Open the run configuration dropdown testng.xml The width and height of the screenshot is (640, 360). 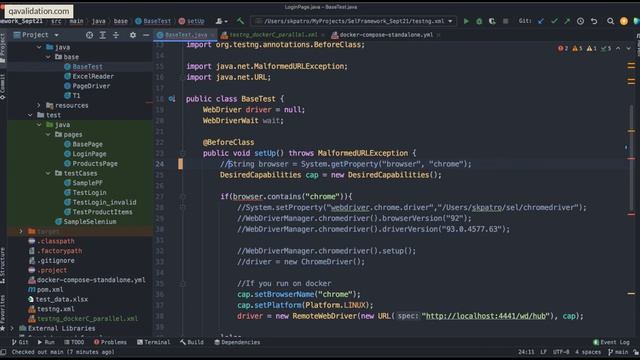[354, 21]
